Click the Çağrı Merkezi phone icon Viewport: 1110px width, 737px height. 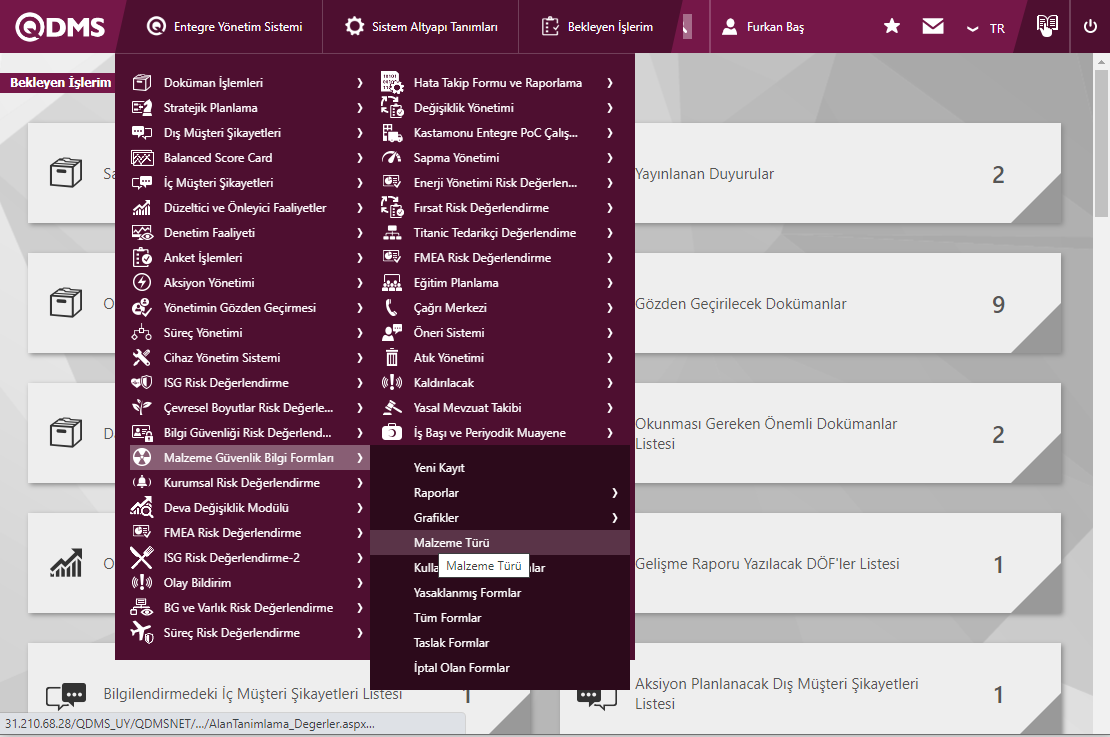(392, 308)
